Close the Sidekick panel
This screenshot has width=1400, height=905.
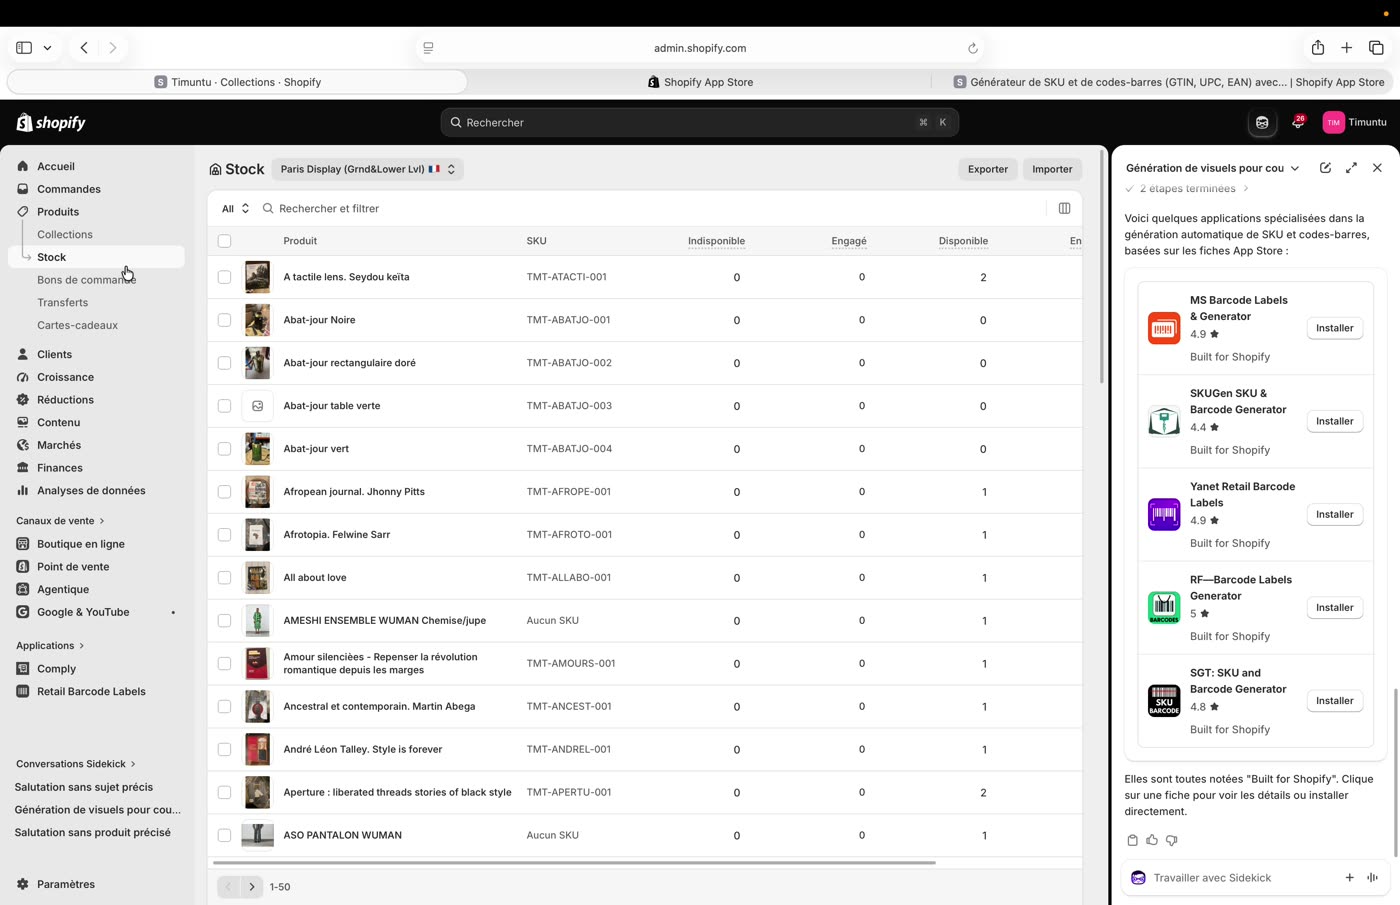coord(1377,168)
